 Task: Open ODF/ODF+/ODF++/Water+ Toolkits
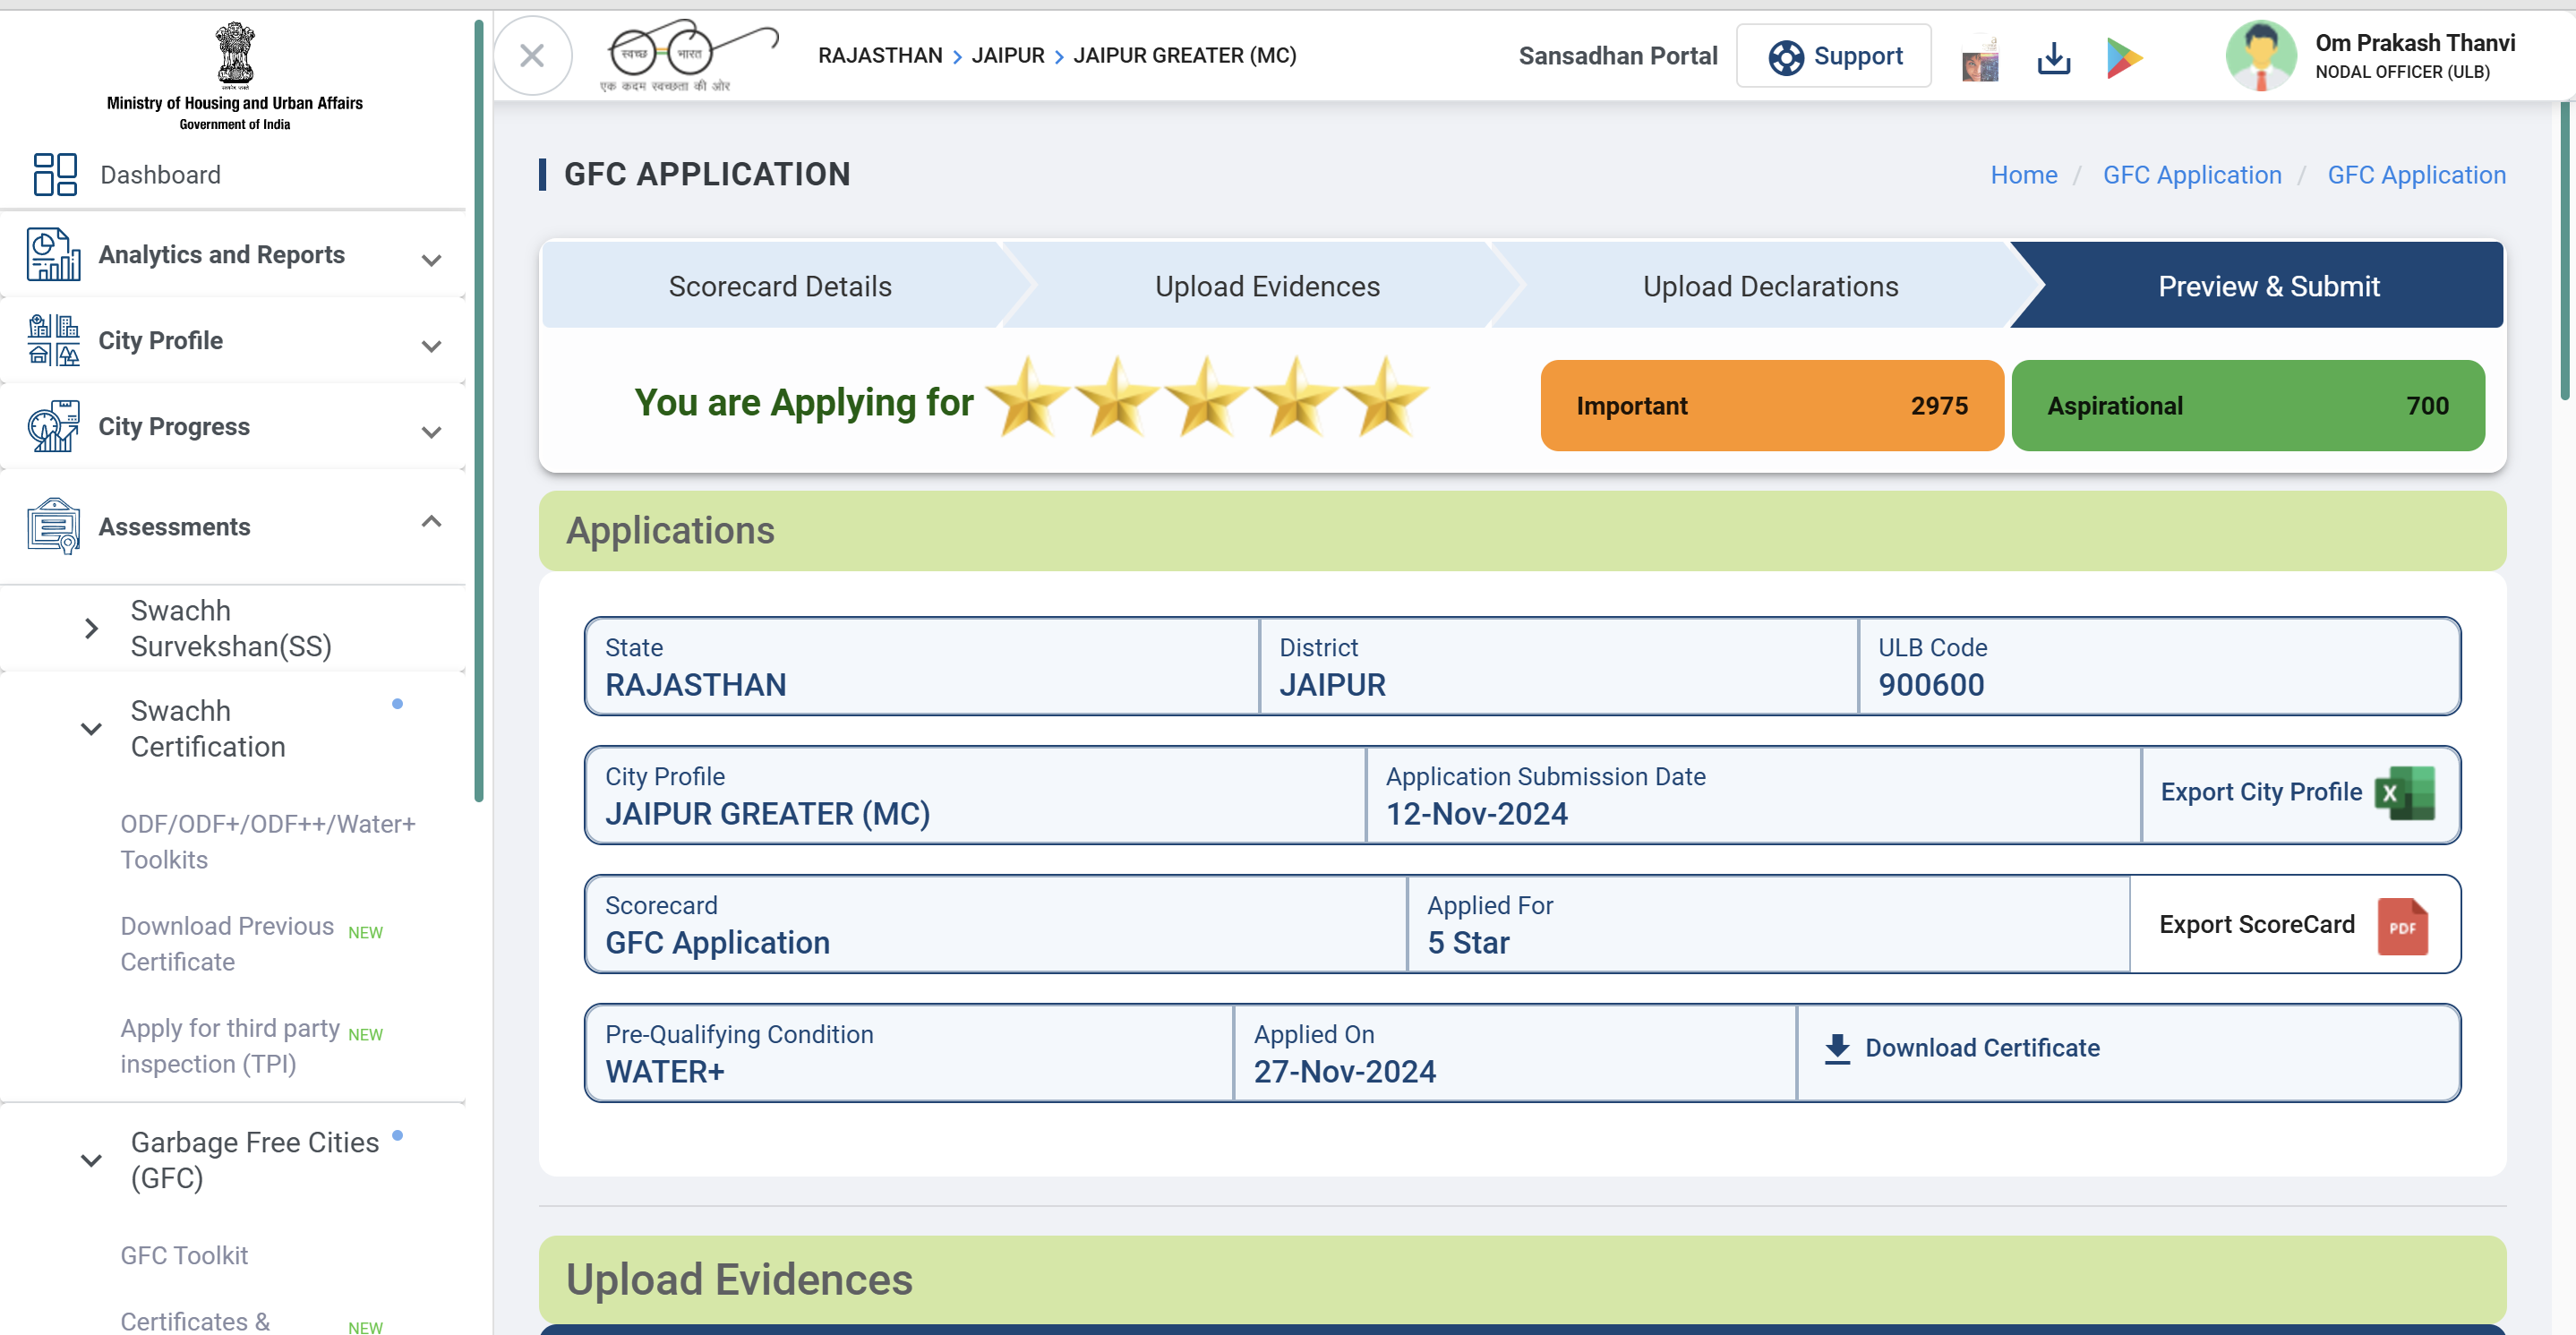268,841
